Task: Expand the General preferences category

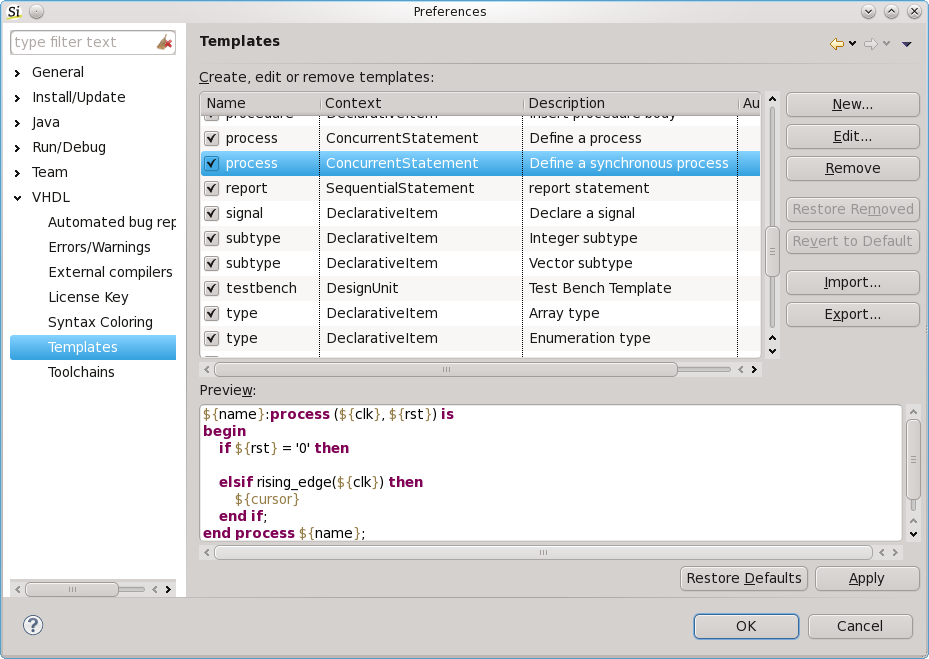Action: [18, 73]
